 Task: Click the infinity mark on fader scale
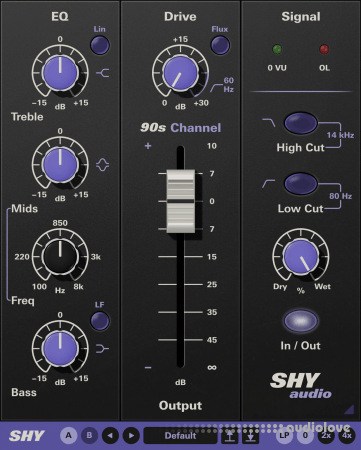(212, 367)
